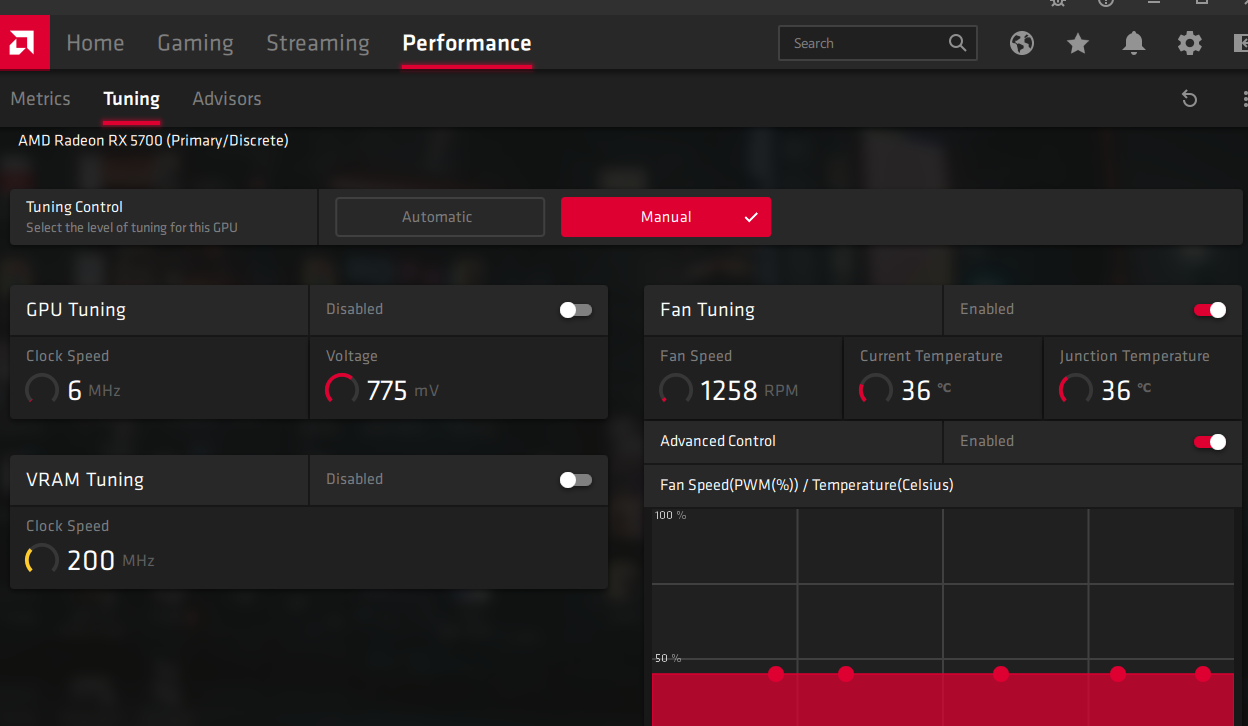Open the Home tab
Viewport: 1248px width, 726px height.
click(x=95, y=43)
